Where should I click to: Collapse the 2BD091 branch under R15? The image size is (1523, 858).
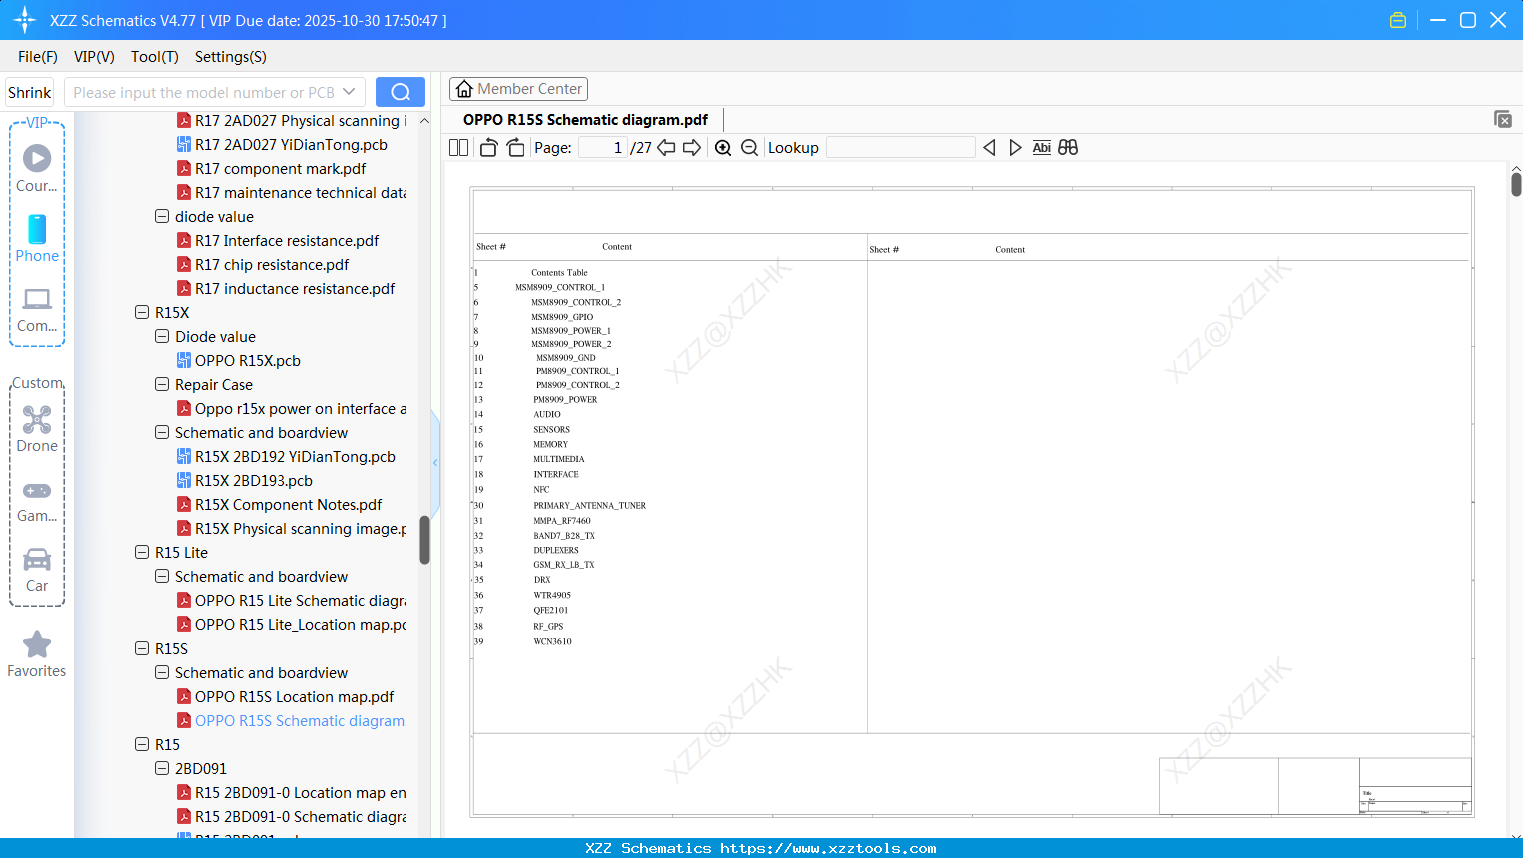[161, 768]
